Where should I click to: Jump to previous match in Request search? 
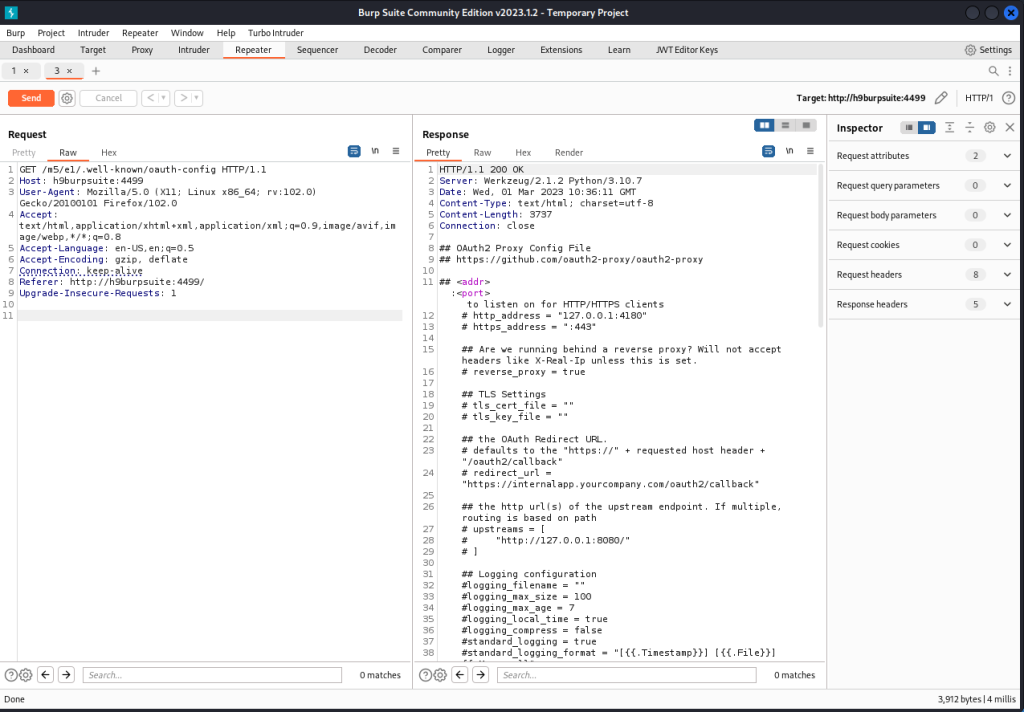pyautogui.click(x=45, y=675)
